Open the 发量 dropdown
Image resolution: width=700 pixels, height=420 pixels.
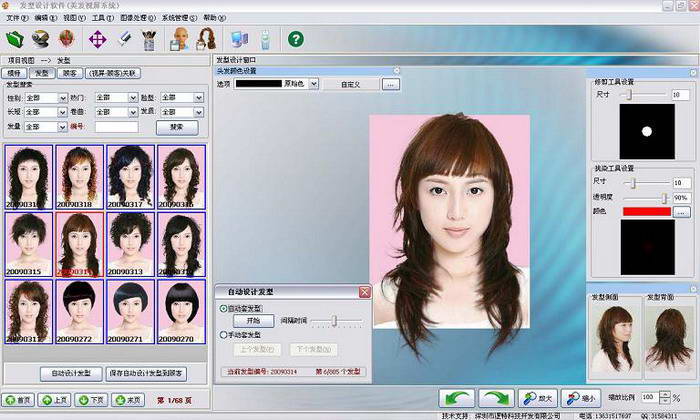[63, 127]
